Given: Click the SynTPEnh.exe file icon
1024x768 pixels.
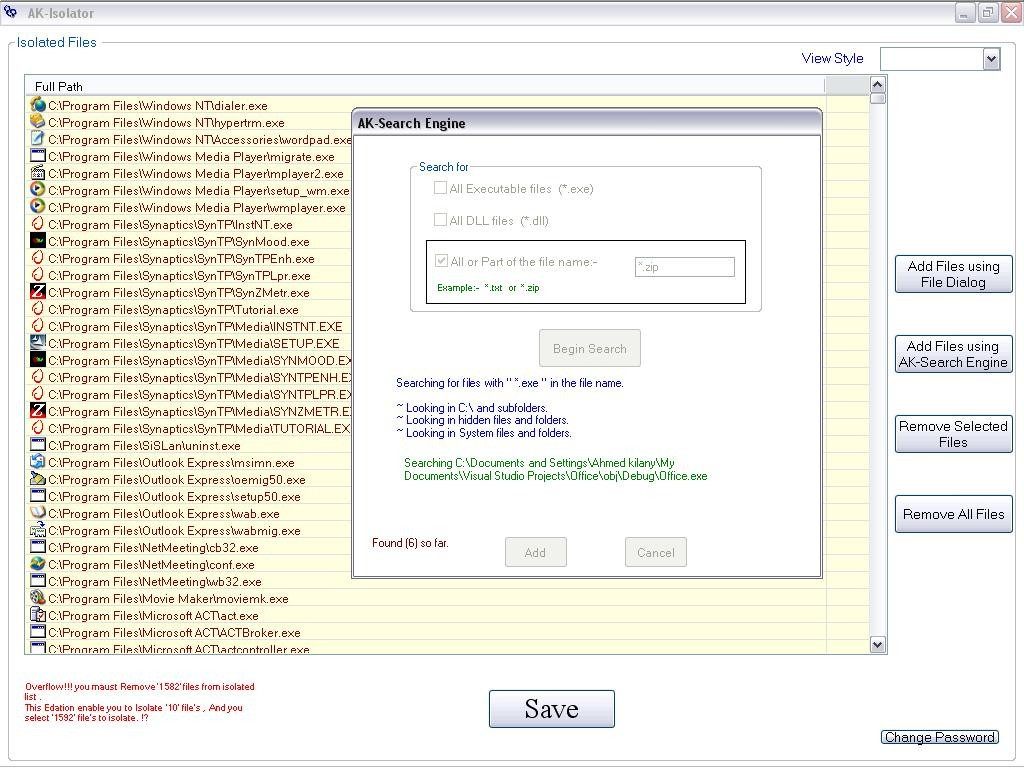Looking at the screenshot, I should (x=38, y=258).
